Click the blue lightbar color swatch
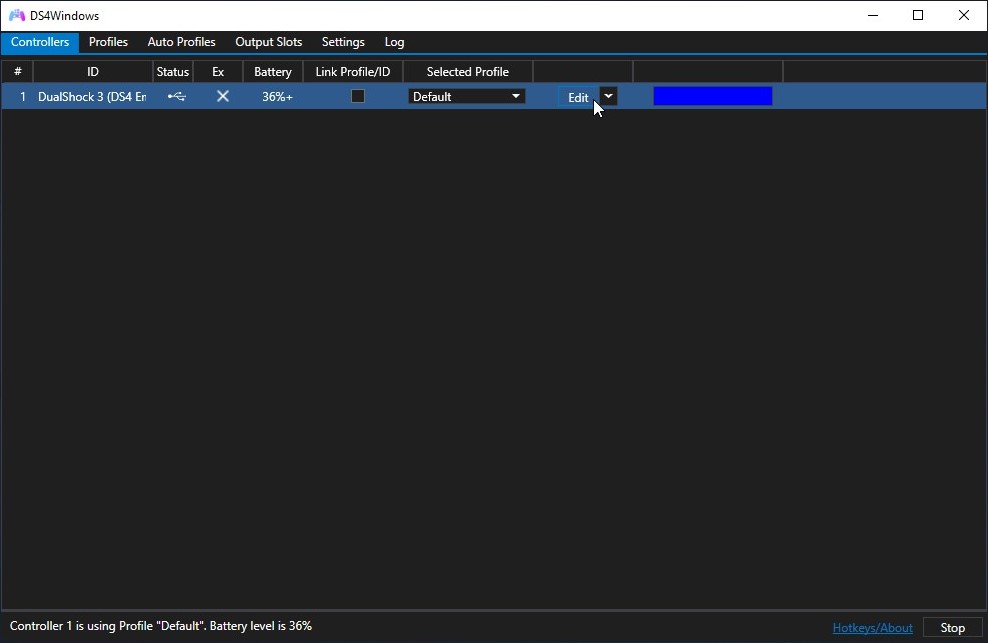 (x=713, y=96)
